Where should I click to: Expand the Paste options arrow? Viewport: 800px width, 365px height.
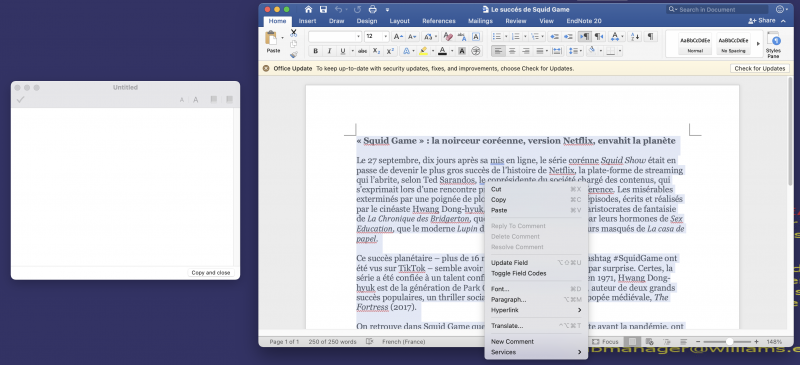click(x=282, y=38)
